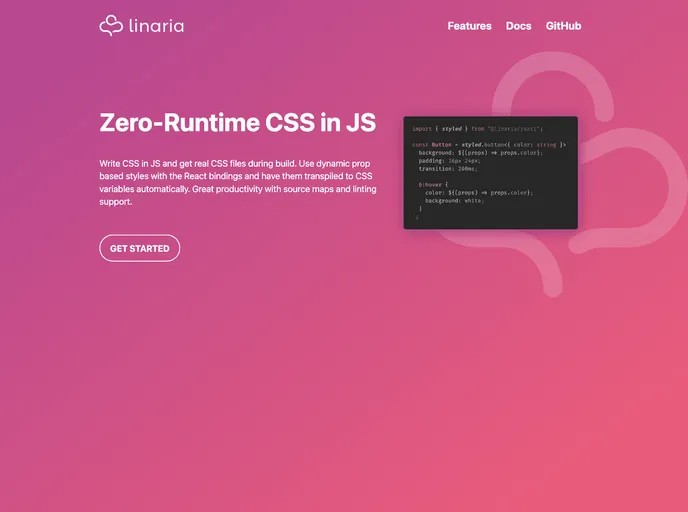Click the linaria cloud logo icon
This screenshot has width=688, height=512.
tap(111, 26)
